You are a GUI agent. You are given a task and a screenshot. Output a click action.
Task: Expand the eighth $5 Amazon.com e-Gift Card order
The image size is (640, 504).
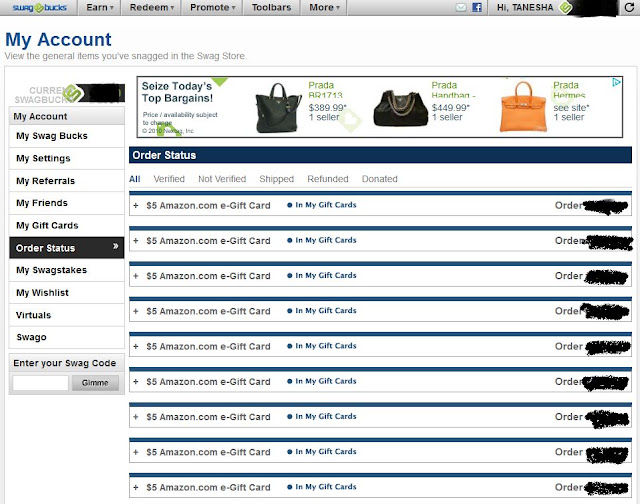pos(136,452)
